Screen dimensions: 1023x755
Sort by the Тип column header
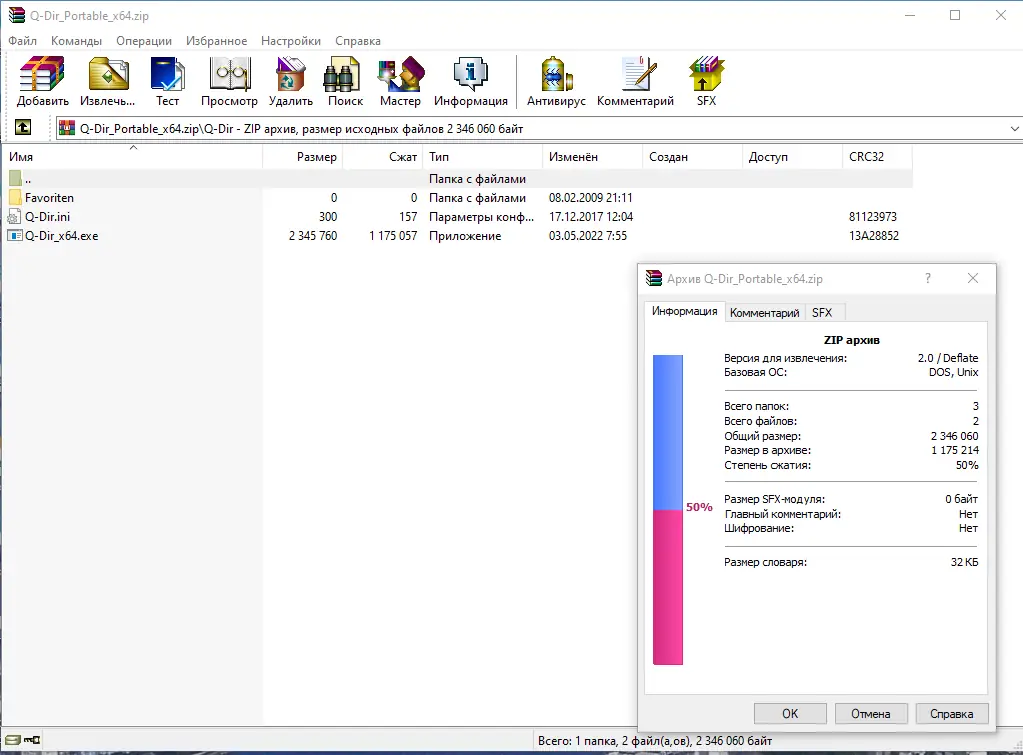483,157
